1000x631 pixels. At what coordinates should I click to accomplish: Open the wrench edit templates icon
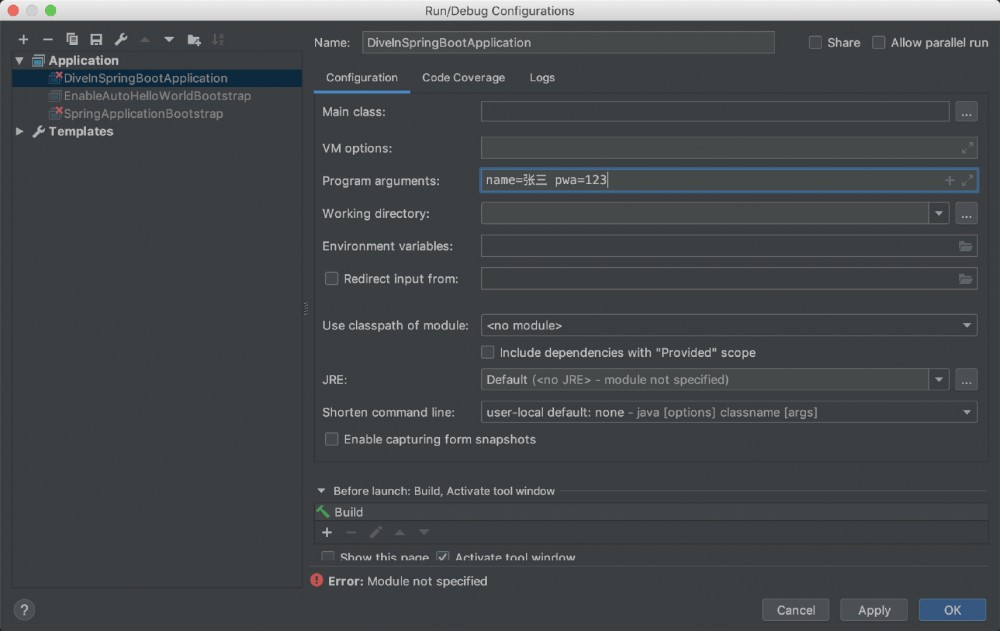[x=121, y=39]
